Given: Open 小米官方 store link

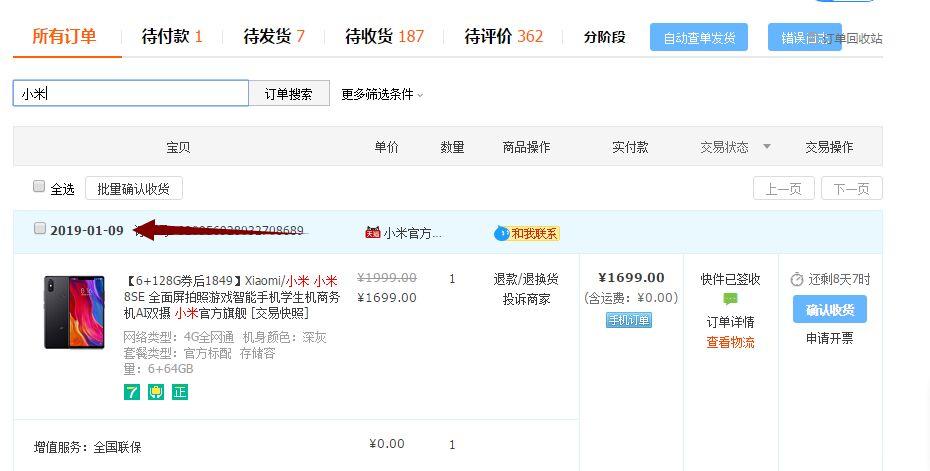Looking at the screenshot, I should (x=412, y=233).
